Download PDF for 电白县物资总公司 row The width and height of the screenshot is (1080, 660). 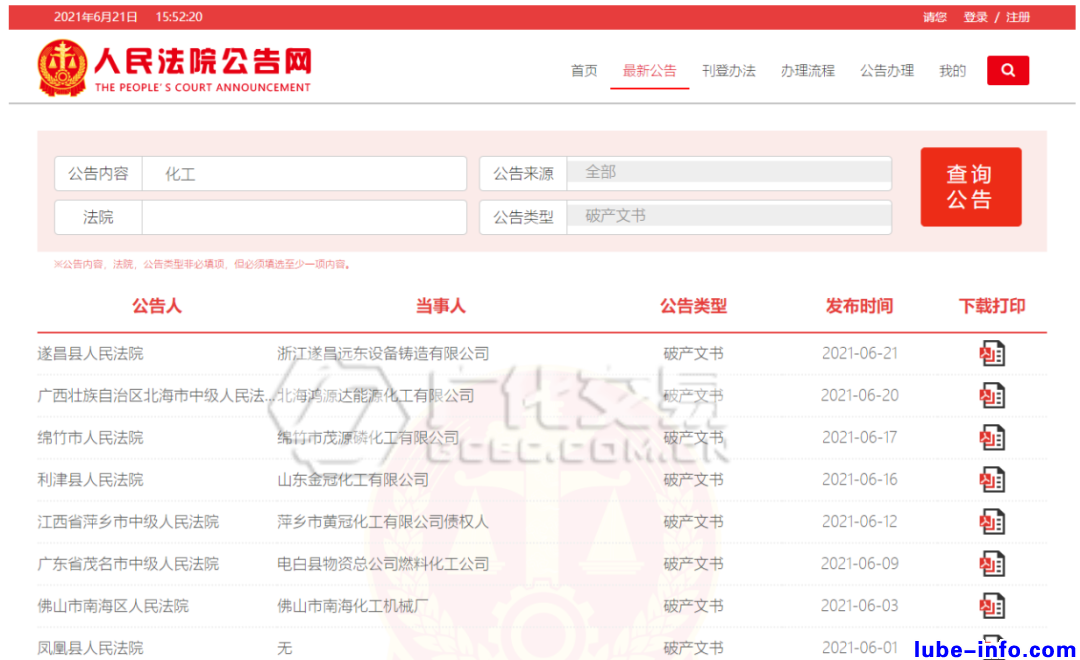coord(992,564)
